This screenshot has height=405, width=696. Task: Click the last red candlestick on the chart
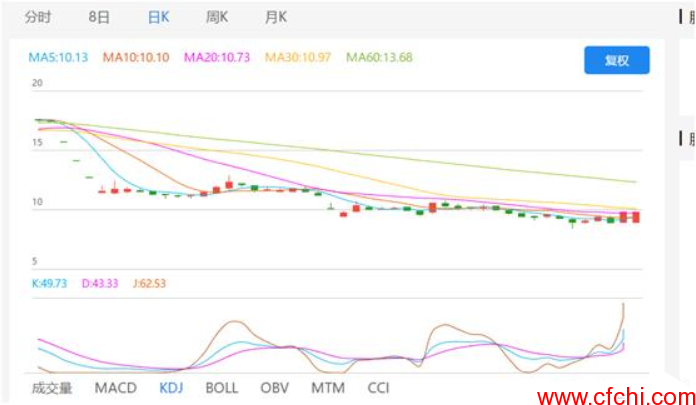click(636, 217)
